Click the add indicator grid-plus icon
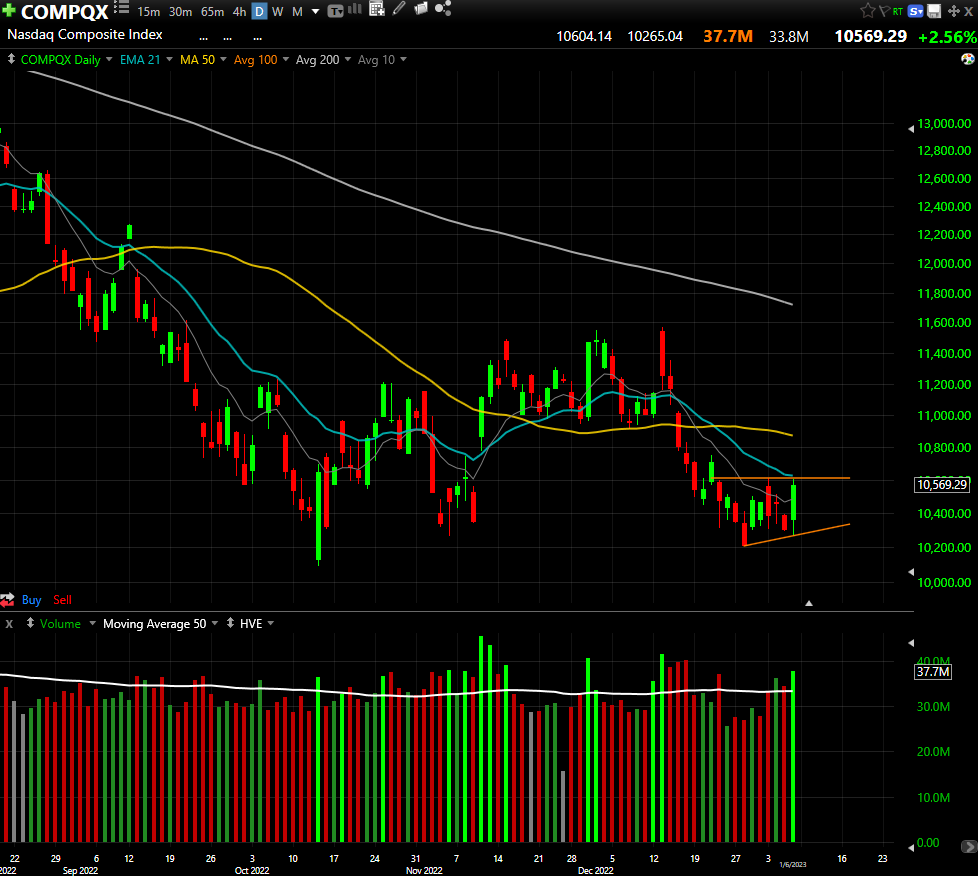Viewport: 978px width, 876px height. click(x=377, y=8)
